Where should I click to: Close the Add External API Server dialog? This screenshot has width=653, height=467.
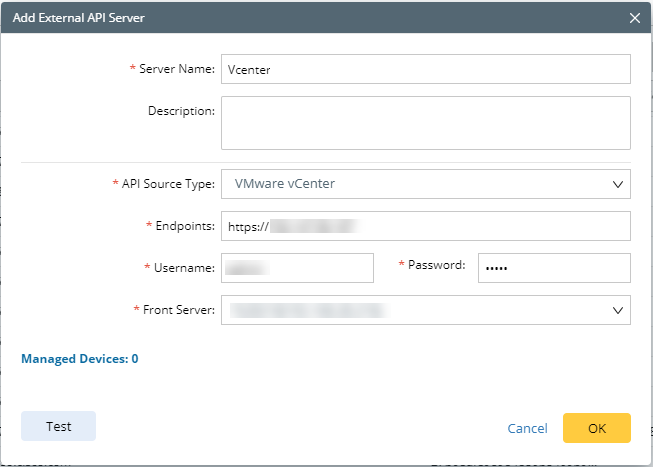(x=635, y=18)
